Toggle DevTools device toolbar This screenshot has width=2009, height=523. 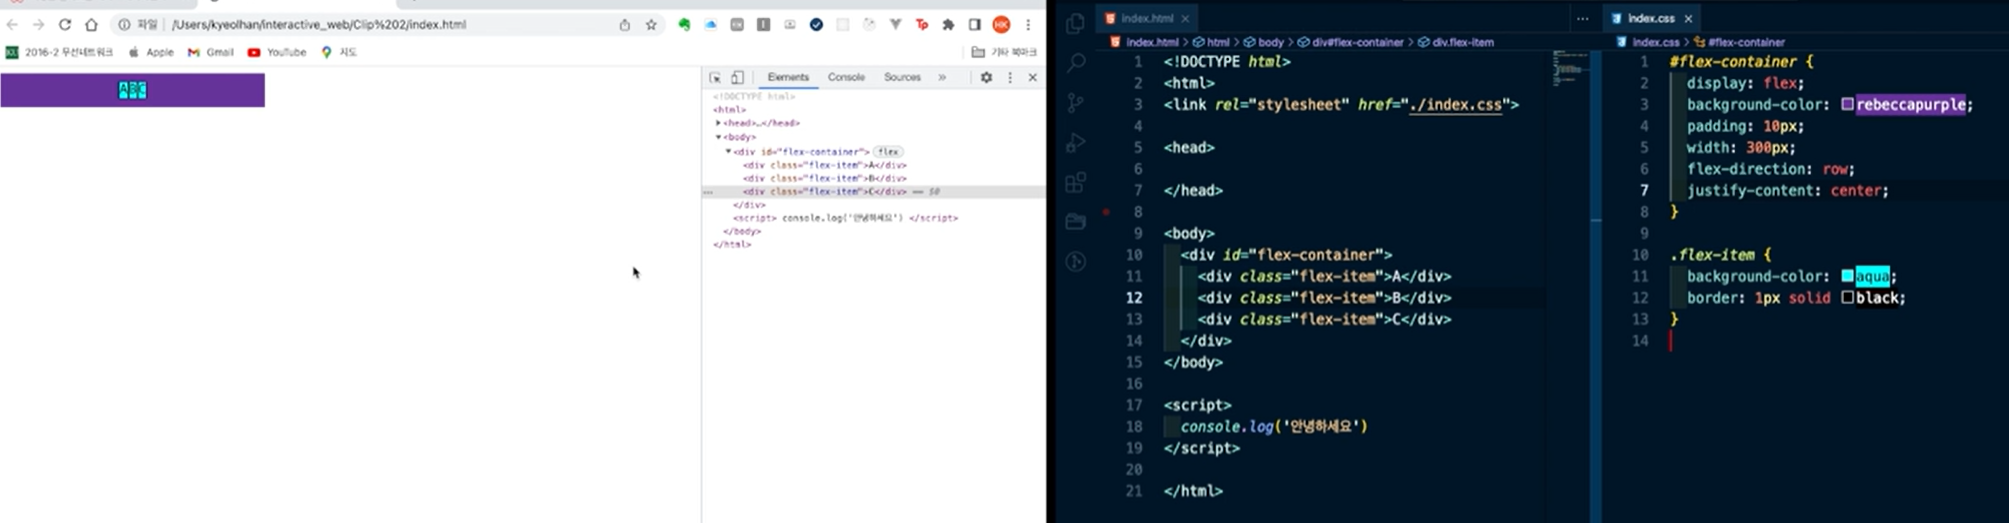[737, 77]
